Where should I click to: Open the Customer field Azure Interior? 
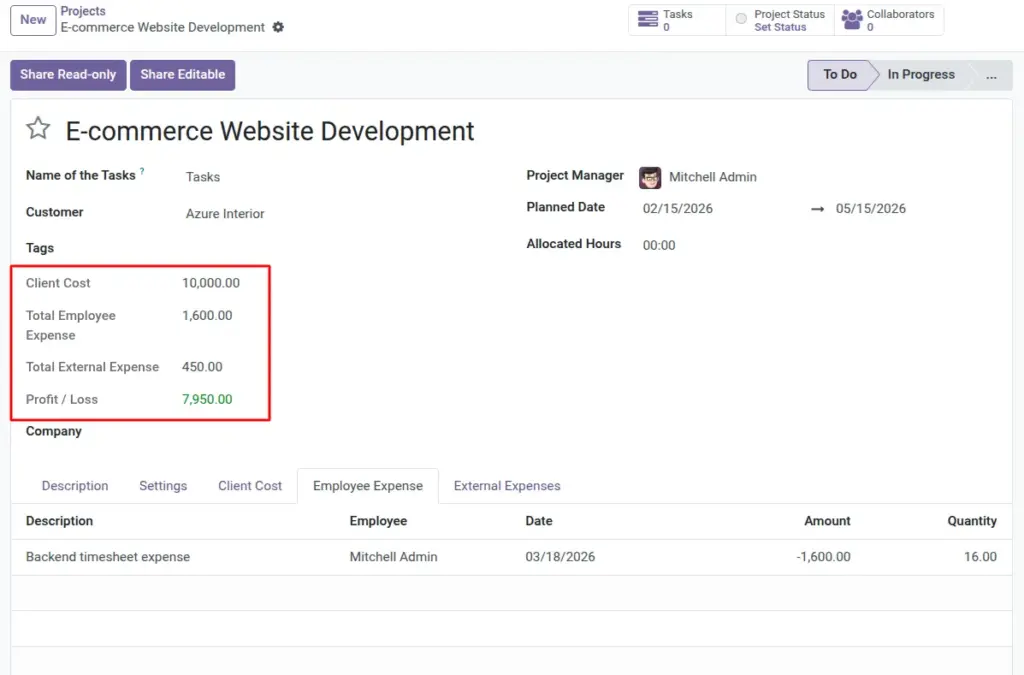coord(225,214)
